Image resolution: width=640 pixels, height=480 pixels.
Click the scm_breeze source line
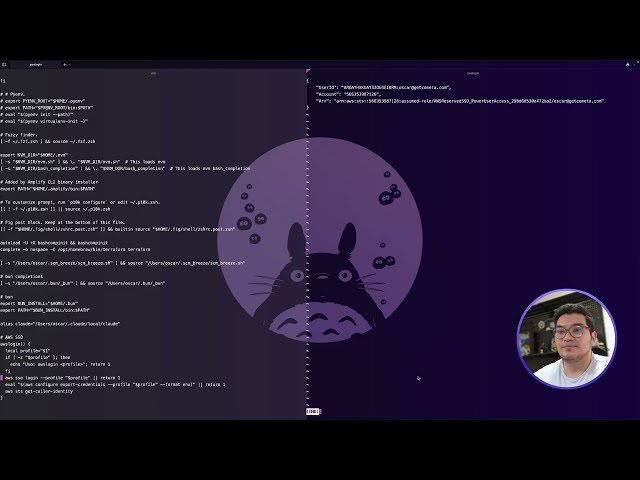(122, 263)
